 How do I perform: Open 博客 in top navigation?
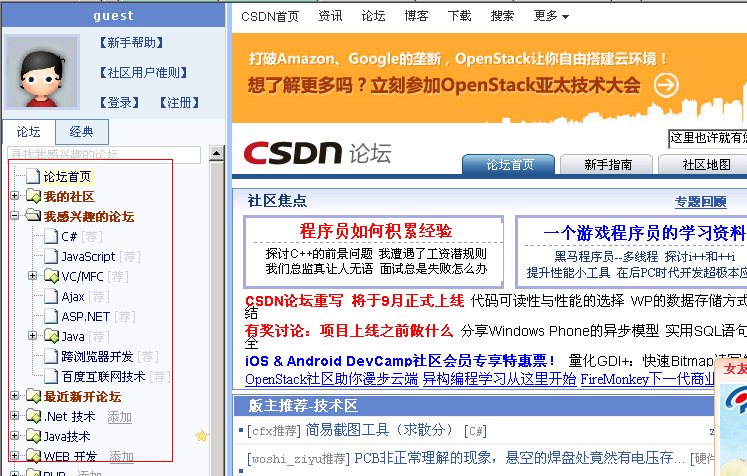(x=416, y=16)
